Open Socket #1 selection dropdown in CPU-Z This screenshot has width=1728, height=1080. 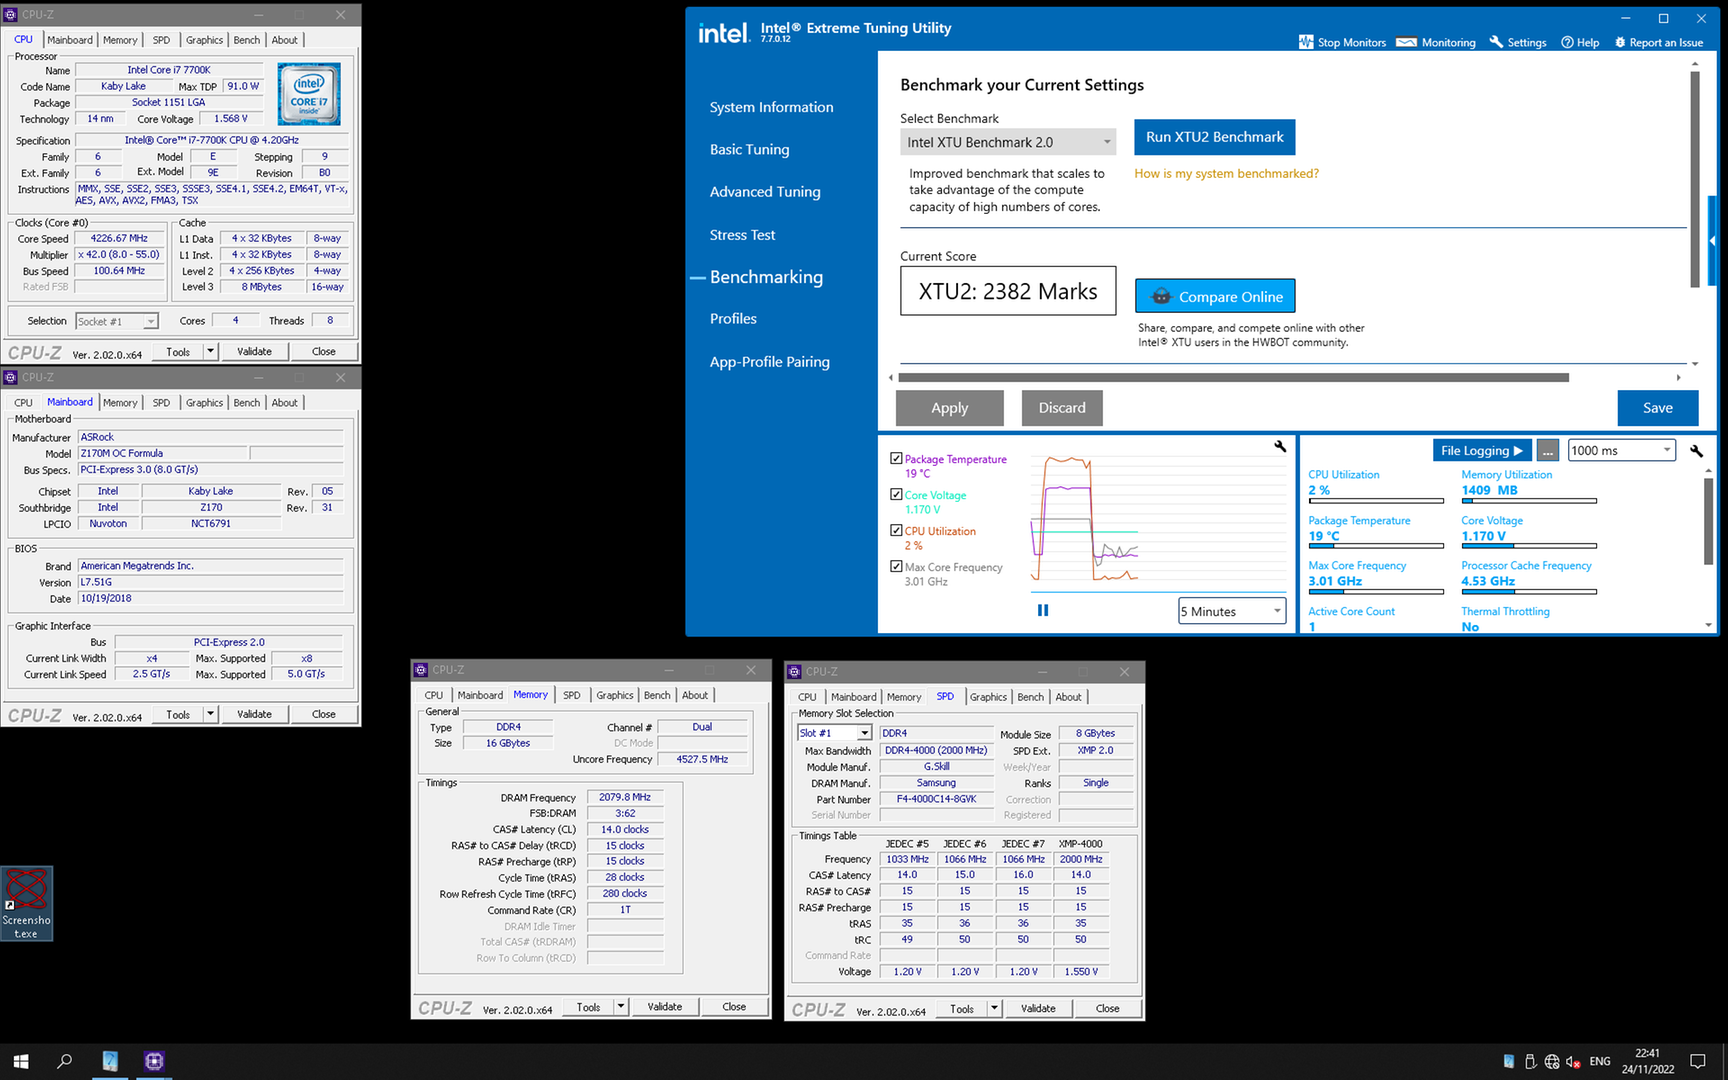point(117,321)
